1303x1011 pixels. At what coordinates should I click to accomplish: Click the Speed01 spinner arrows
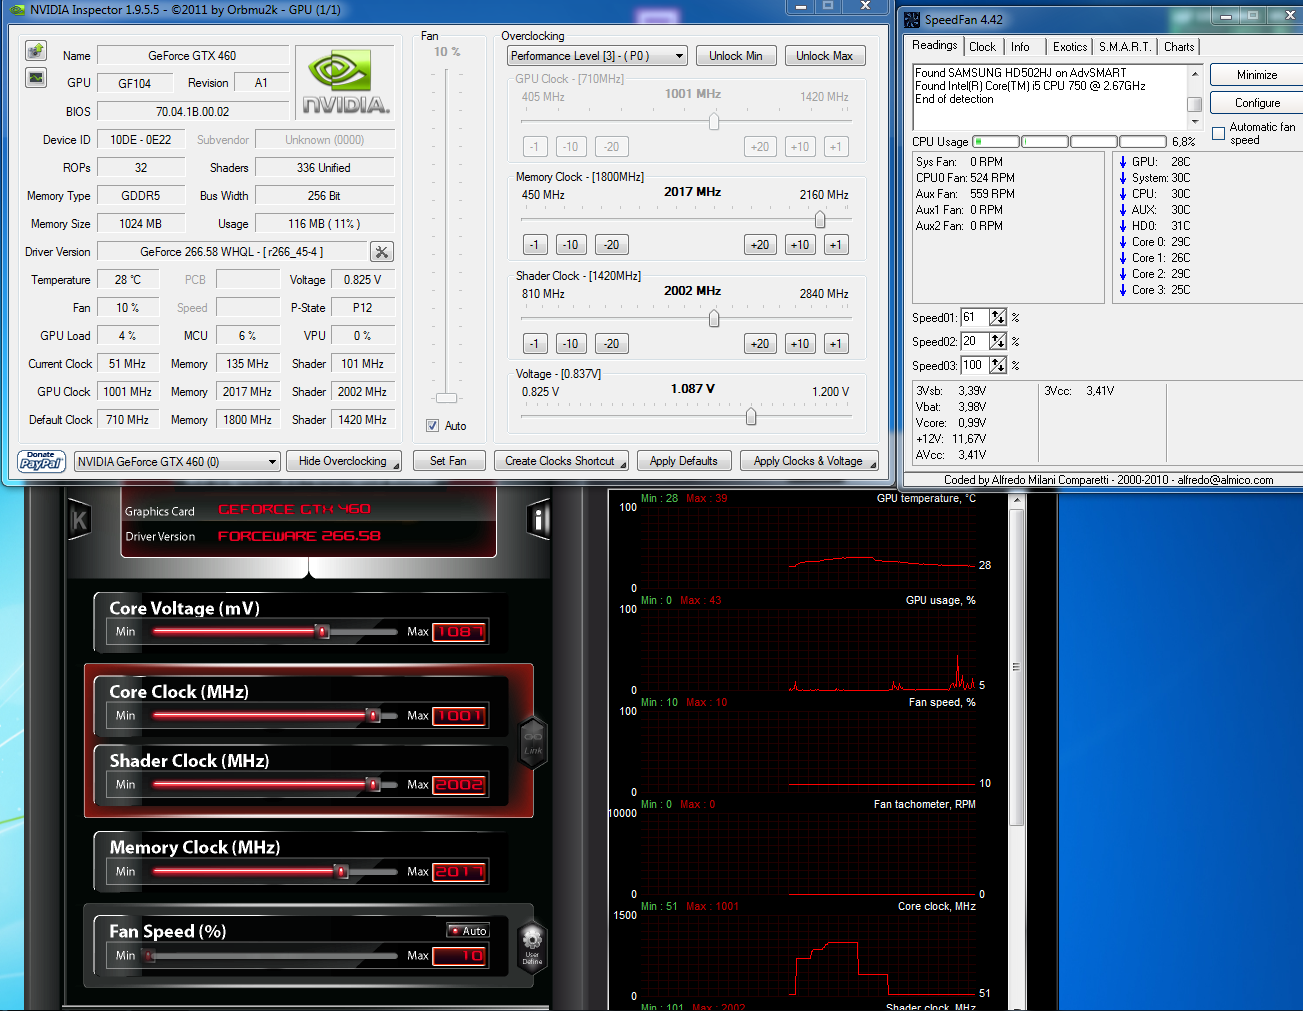pos(998,317)
